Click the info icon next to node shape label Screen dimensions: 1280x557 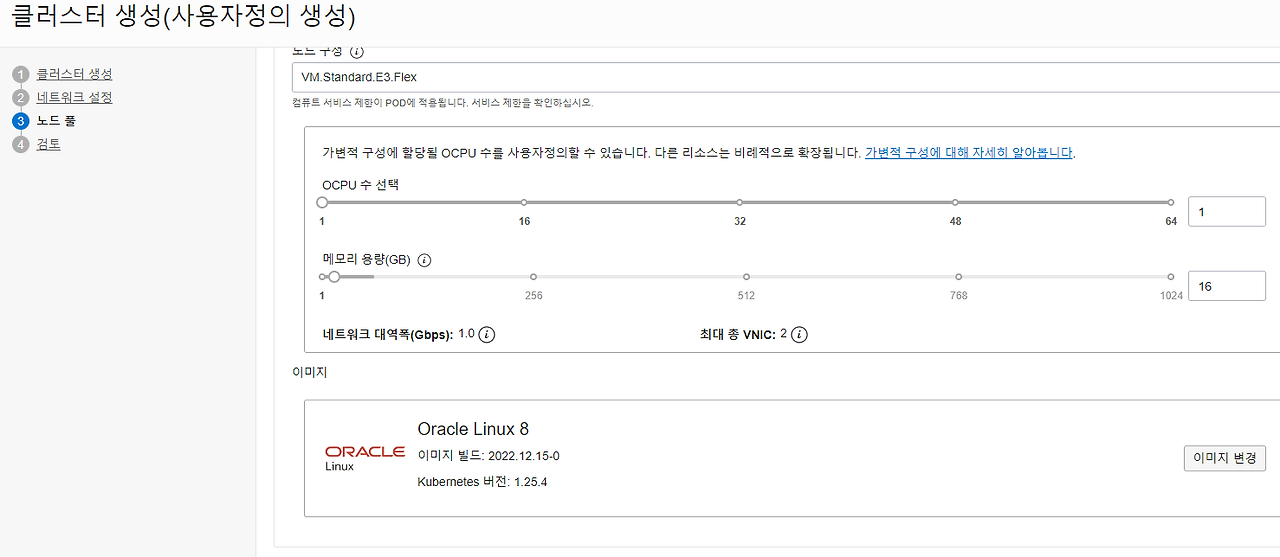point(357,52)
